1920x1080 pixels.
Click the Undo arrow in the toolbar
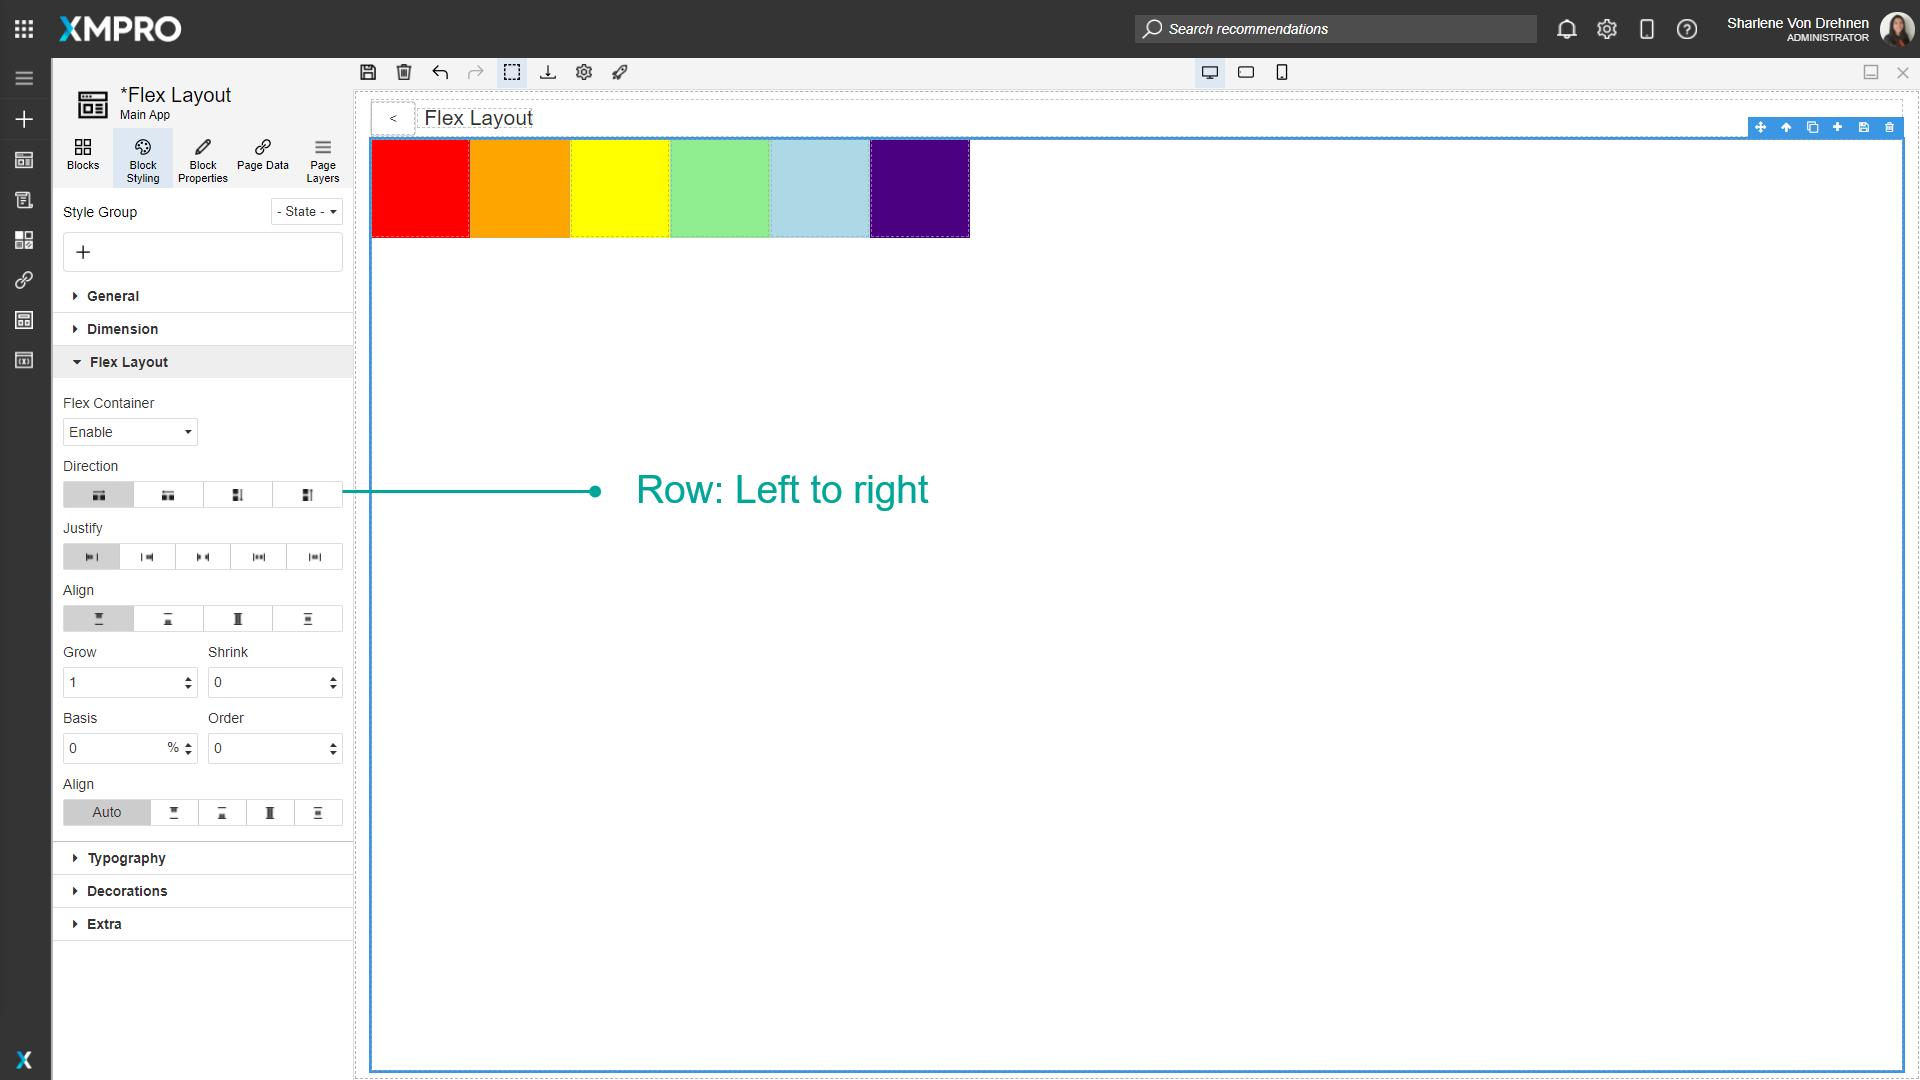tap(440, 72)
